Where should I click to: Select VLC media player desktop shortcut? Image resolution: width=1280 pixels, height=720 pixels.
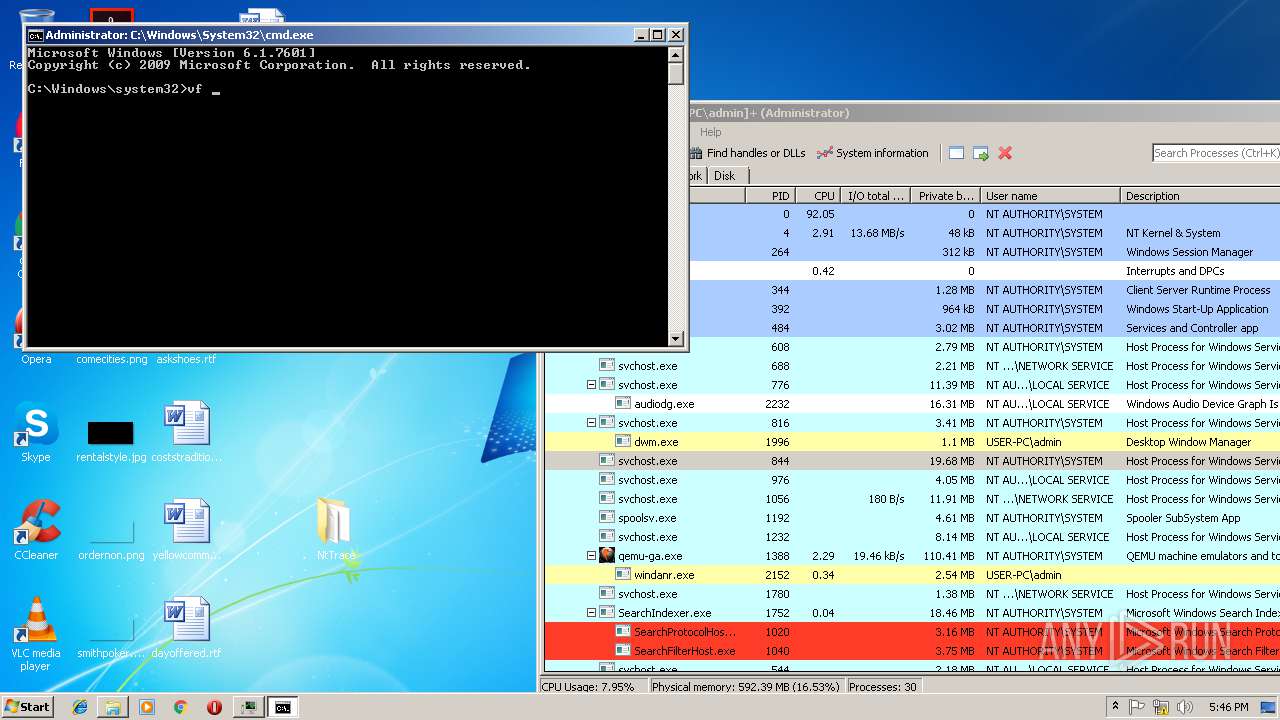36,634
